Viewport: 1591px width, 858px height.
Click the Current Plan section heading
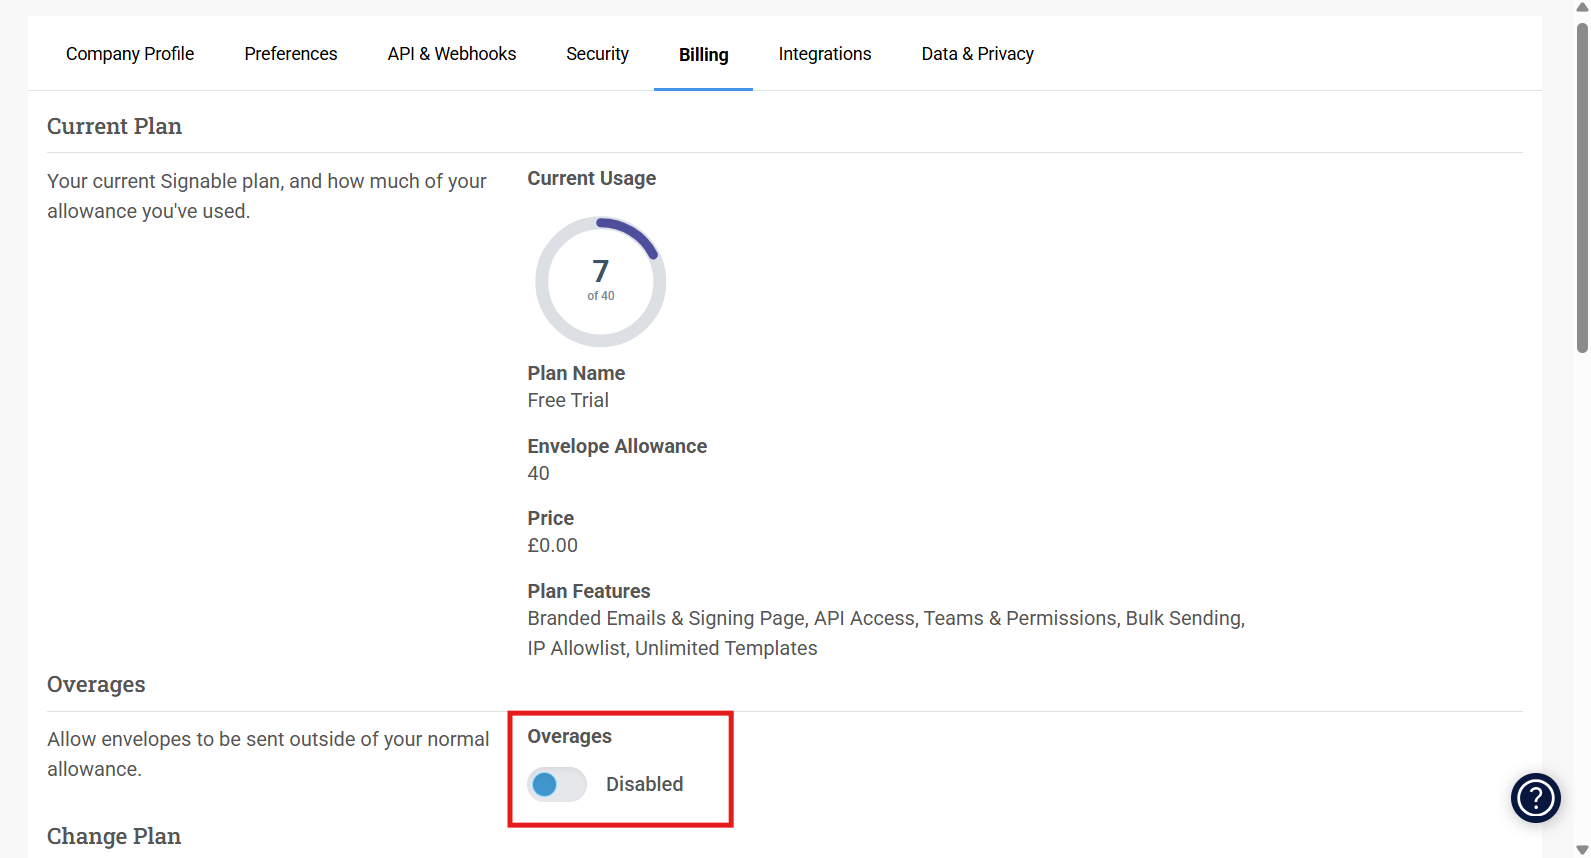click(x=114, y=126)
